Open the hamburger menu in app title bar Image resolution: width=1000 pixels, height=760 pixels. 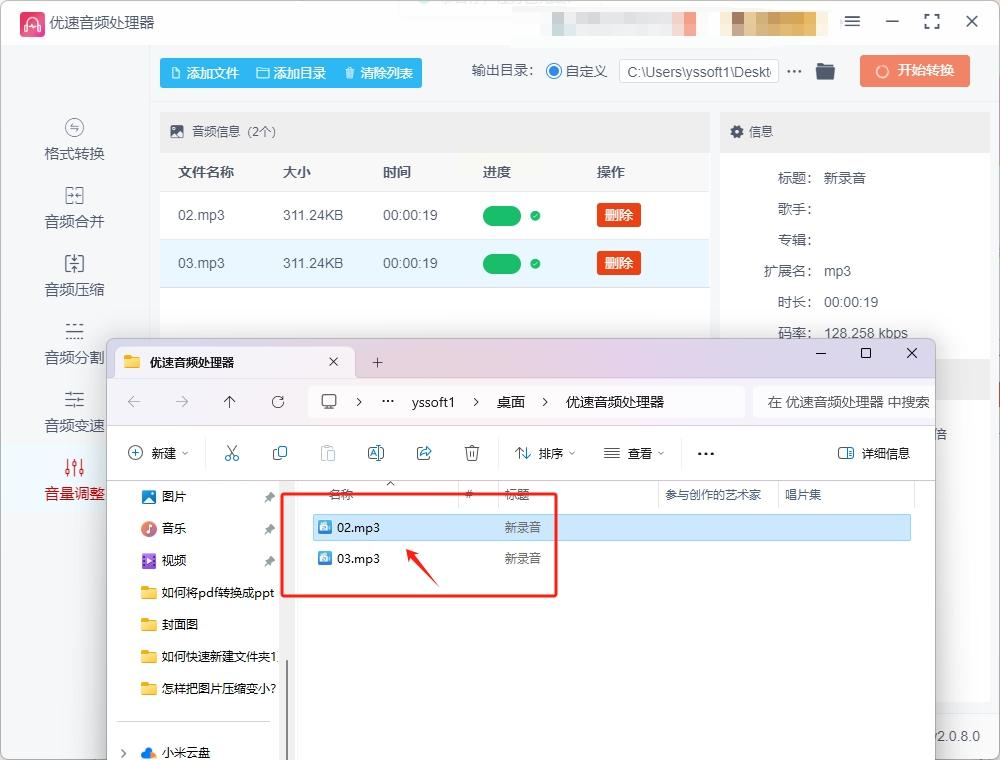[852, 22]
